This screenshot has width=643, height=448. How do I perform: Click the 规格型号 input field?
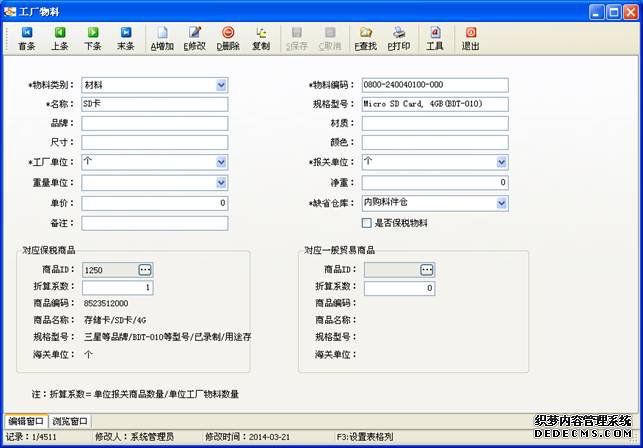(x=435, y=104)
